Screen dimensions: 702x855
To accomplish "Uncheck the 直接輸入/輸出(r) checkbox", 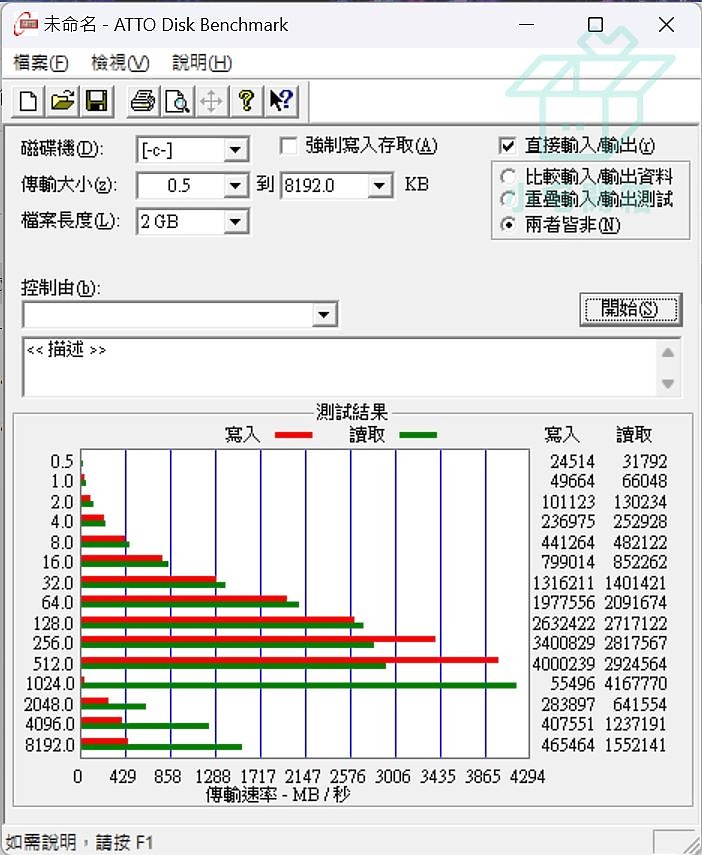I will (x=507, y=146).
